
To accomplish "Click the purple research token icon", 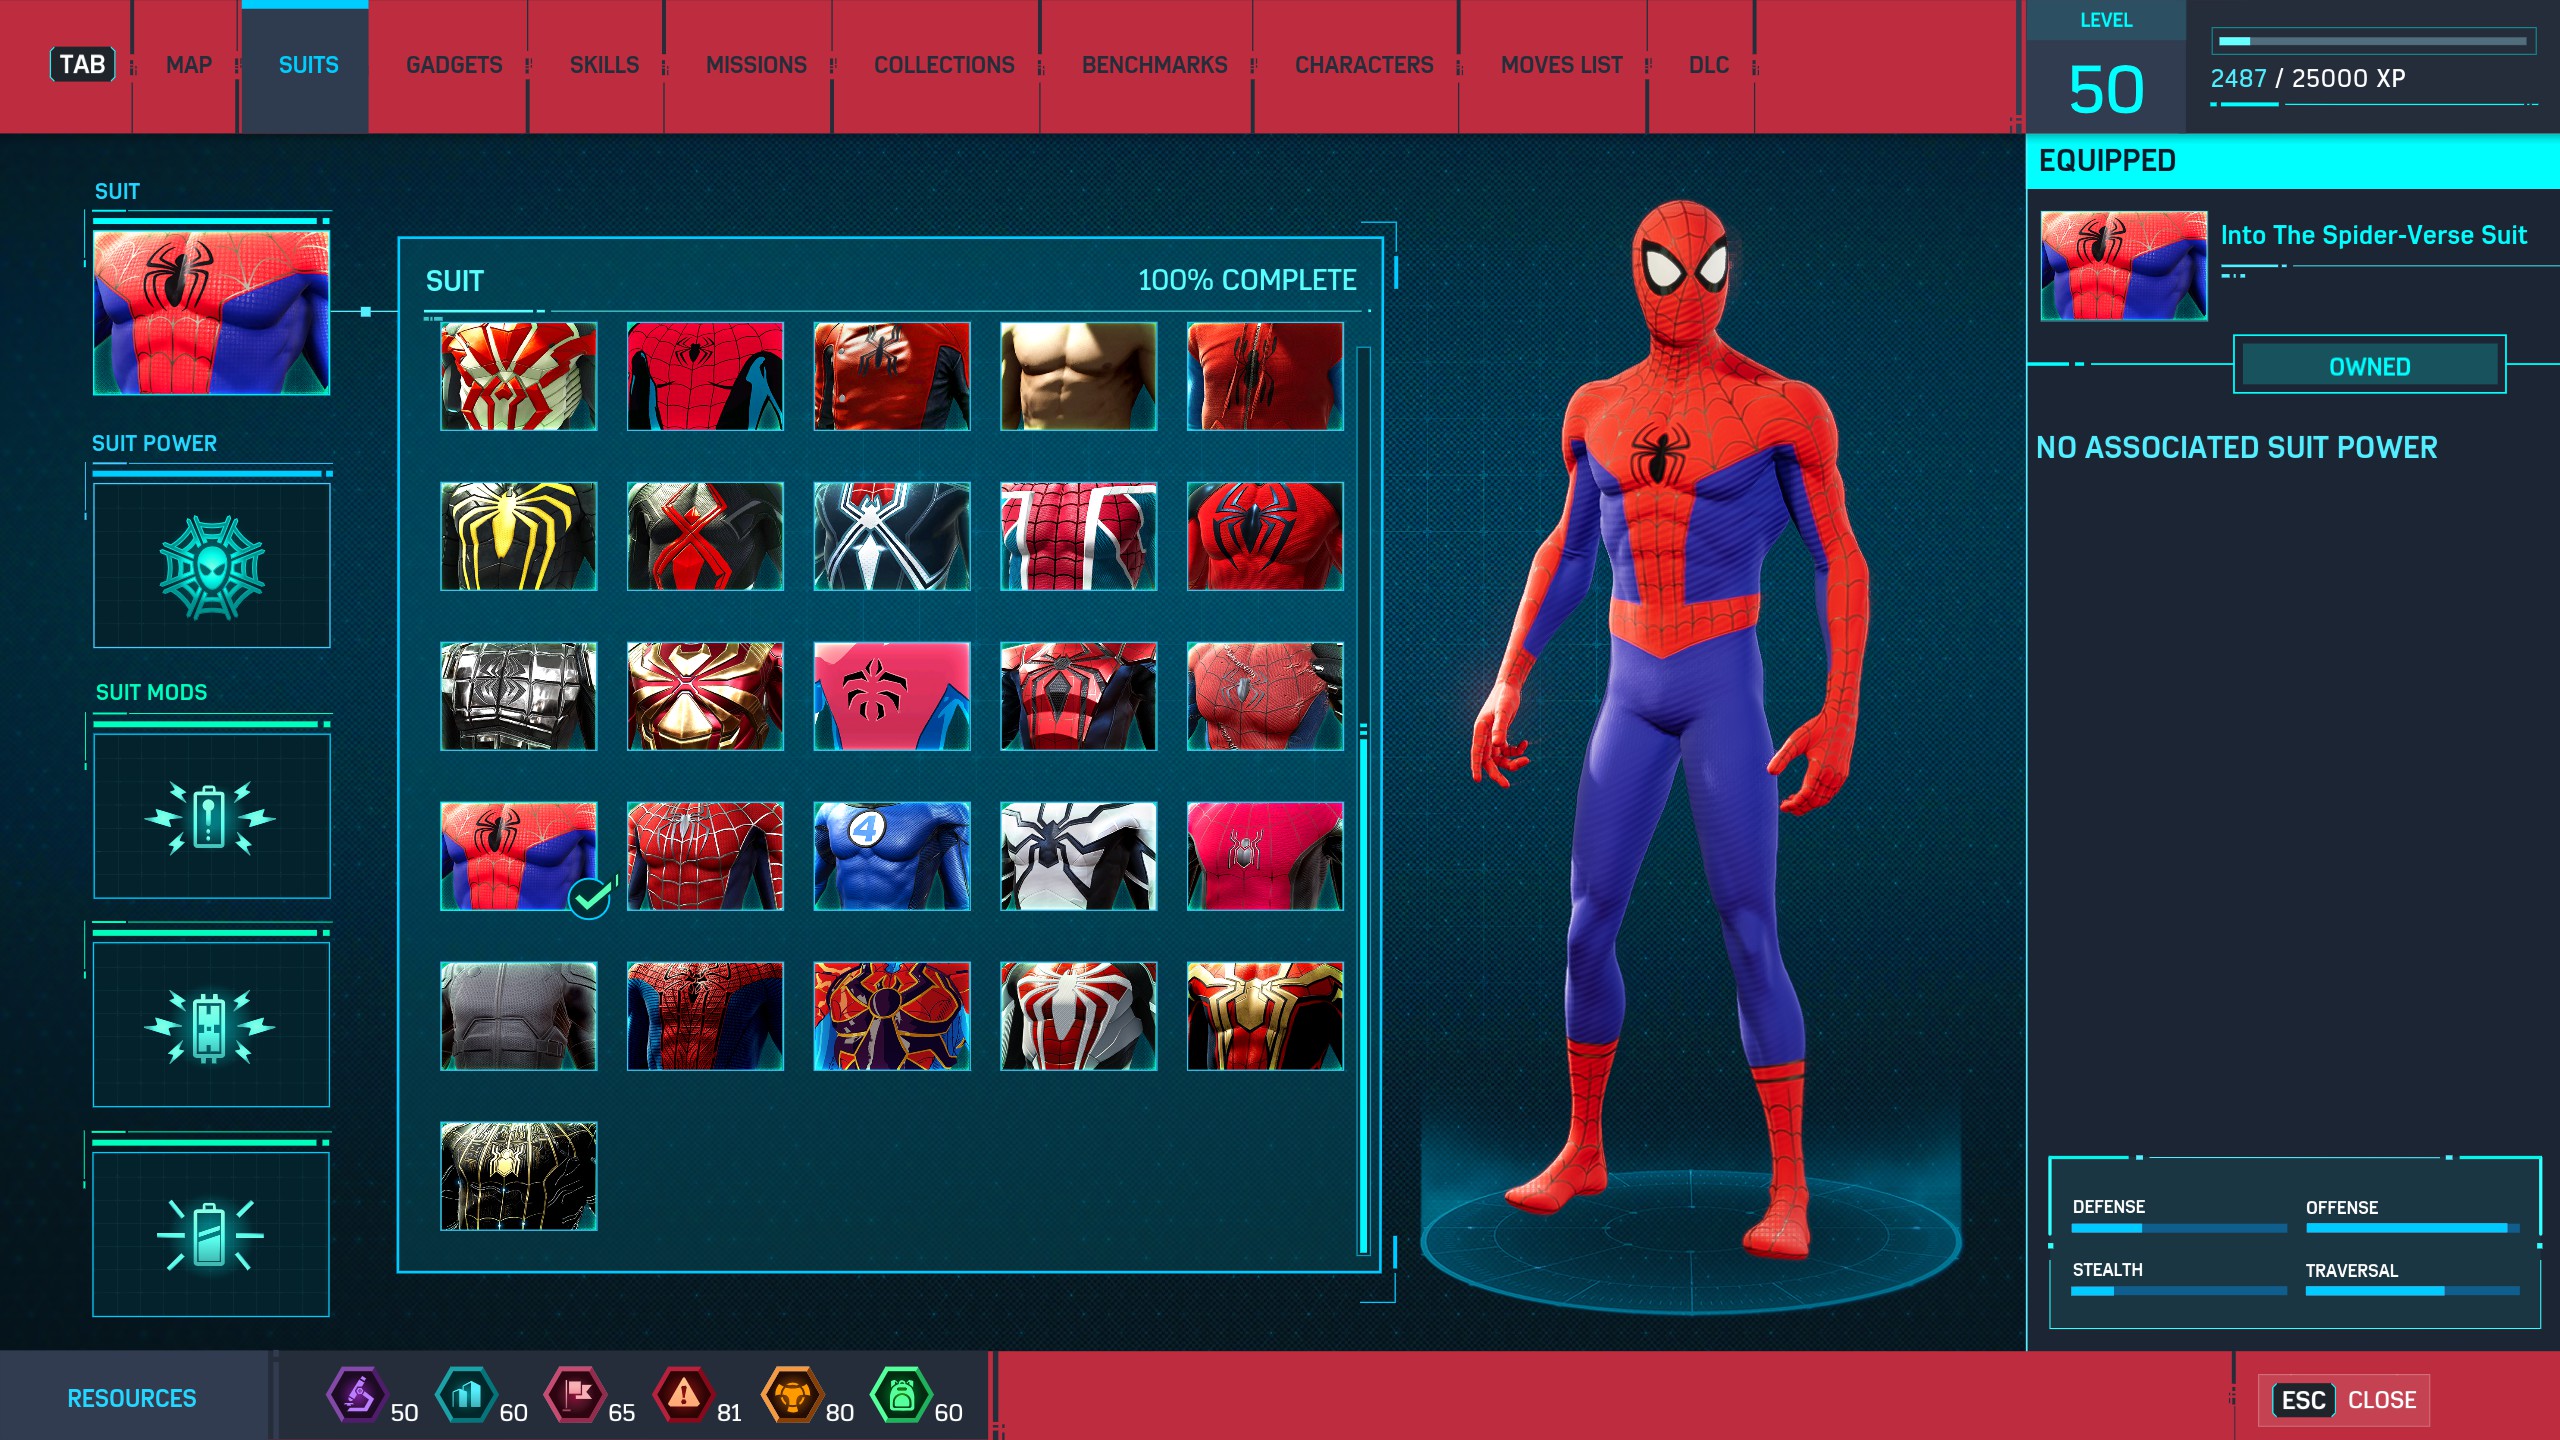I will coord(357,1394).
